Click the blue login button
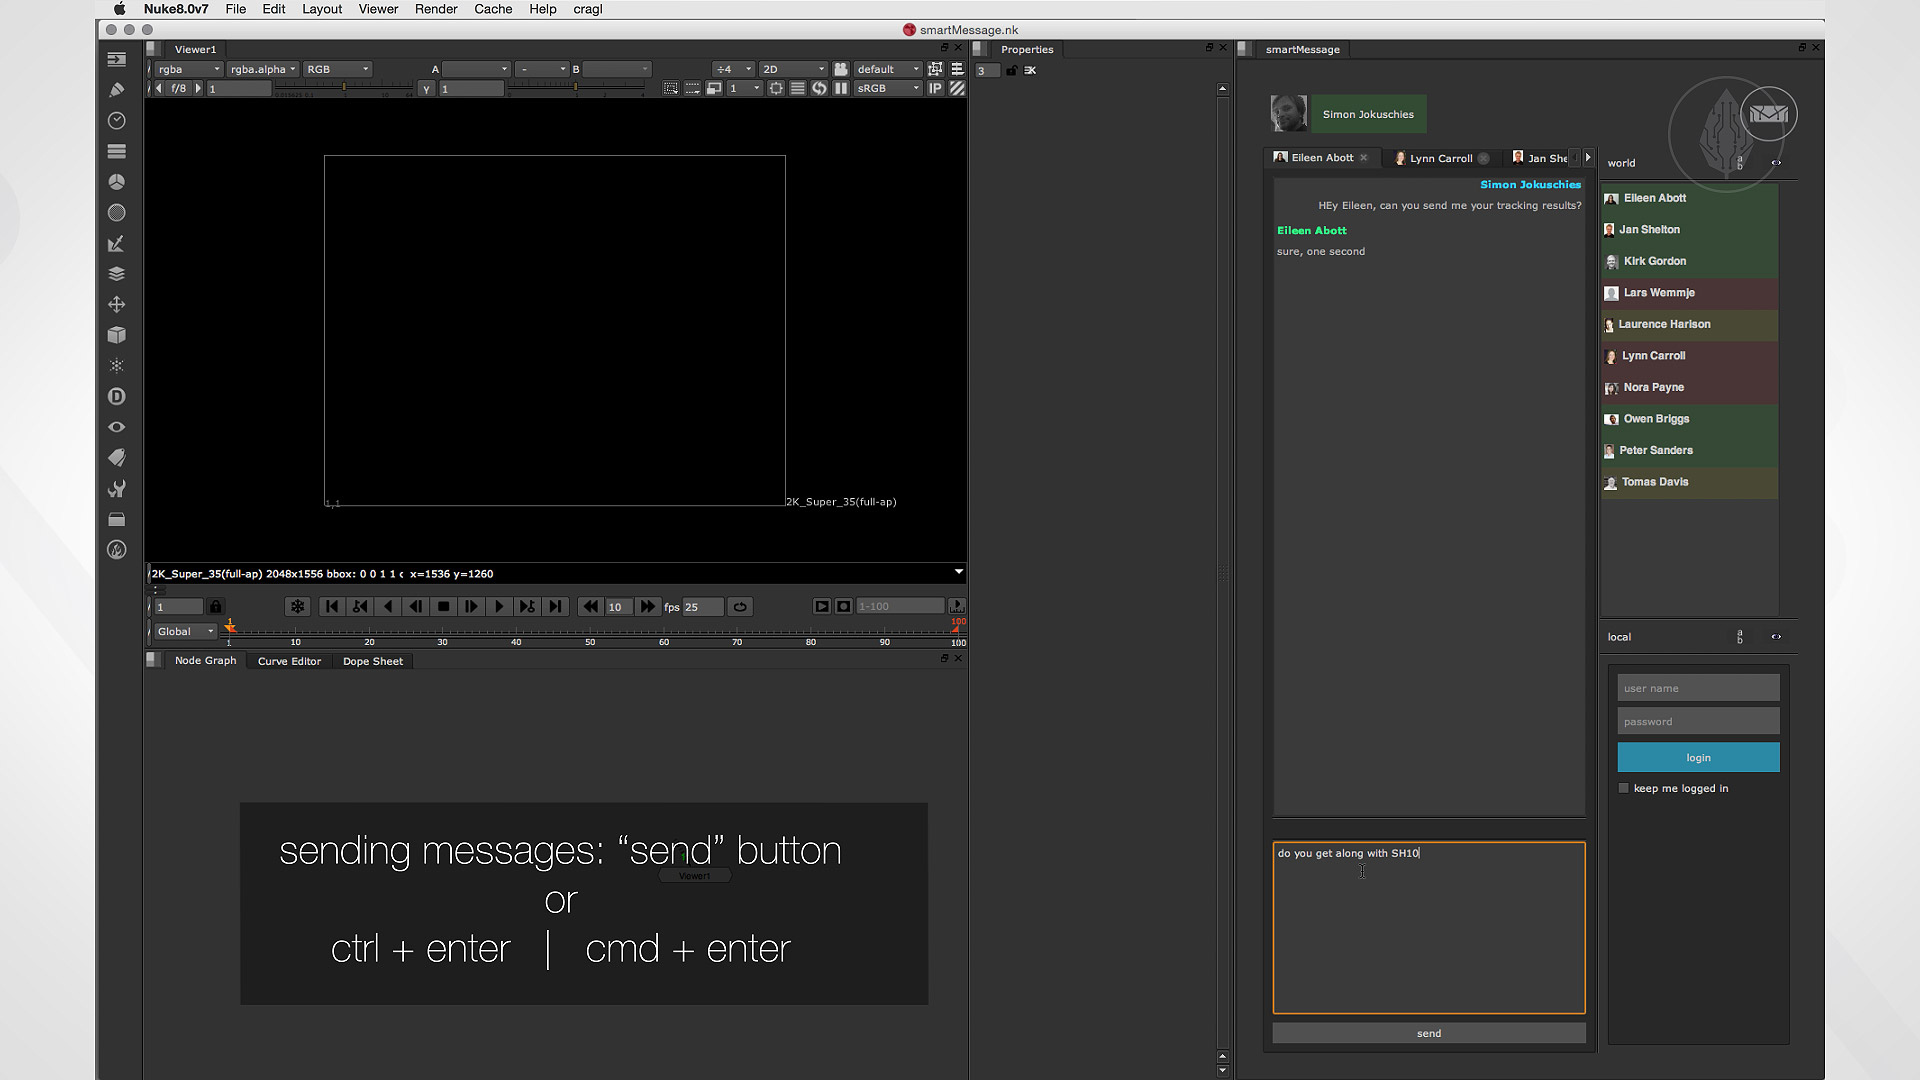The height and width of the screenshot is (1080, 1920). click(1698, 757)
